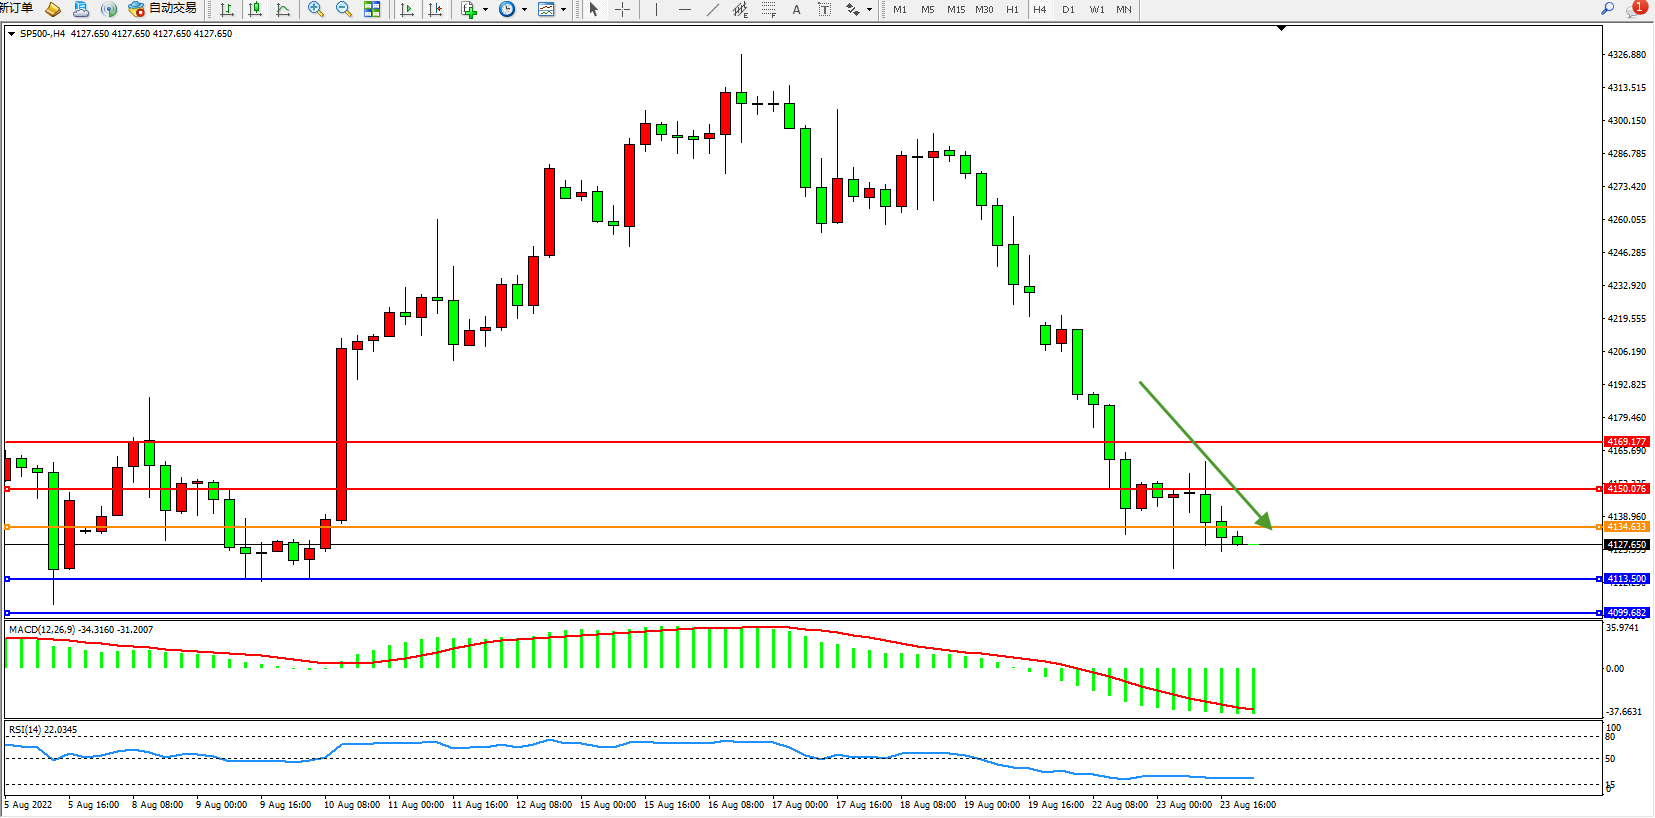Toggle chart auto scroll button
Screen dimensions: 1655x818
pos(407,9)
